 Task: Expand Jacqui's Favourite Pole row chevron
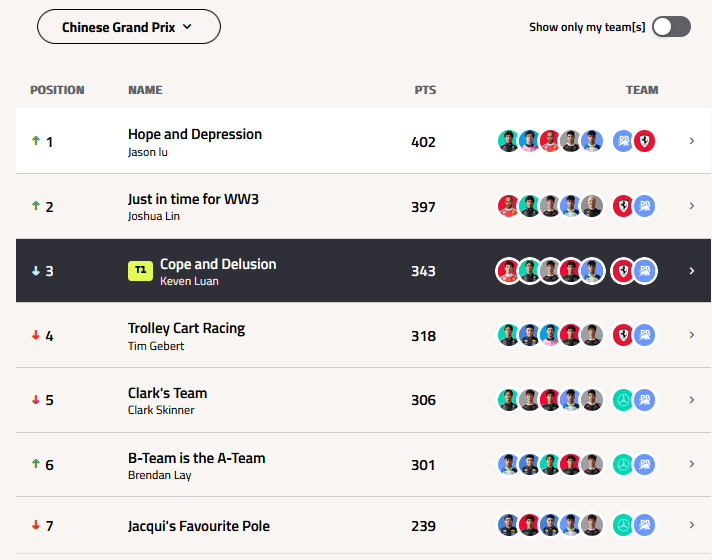[x=691, y=524]
